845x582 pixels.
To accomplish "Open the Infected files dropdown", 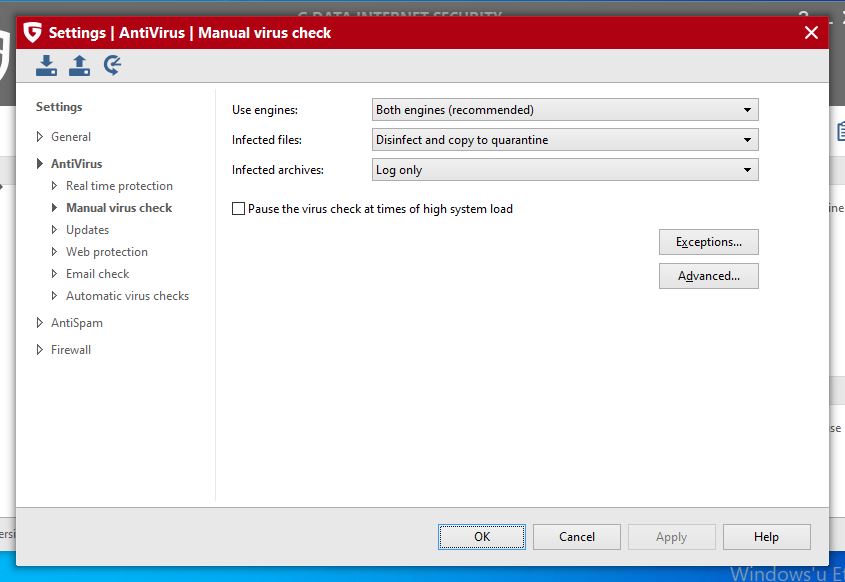I will 565,140.
